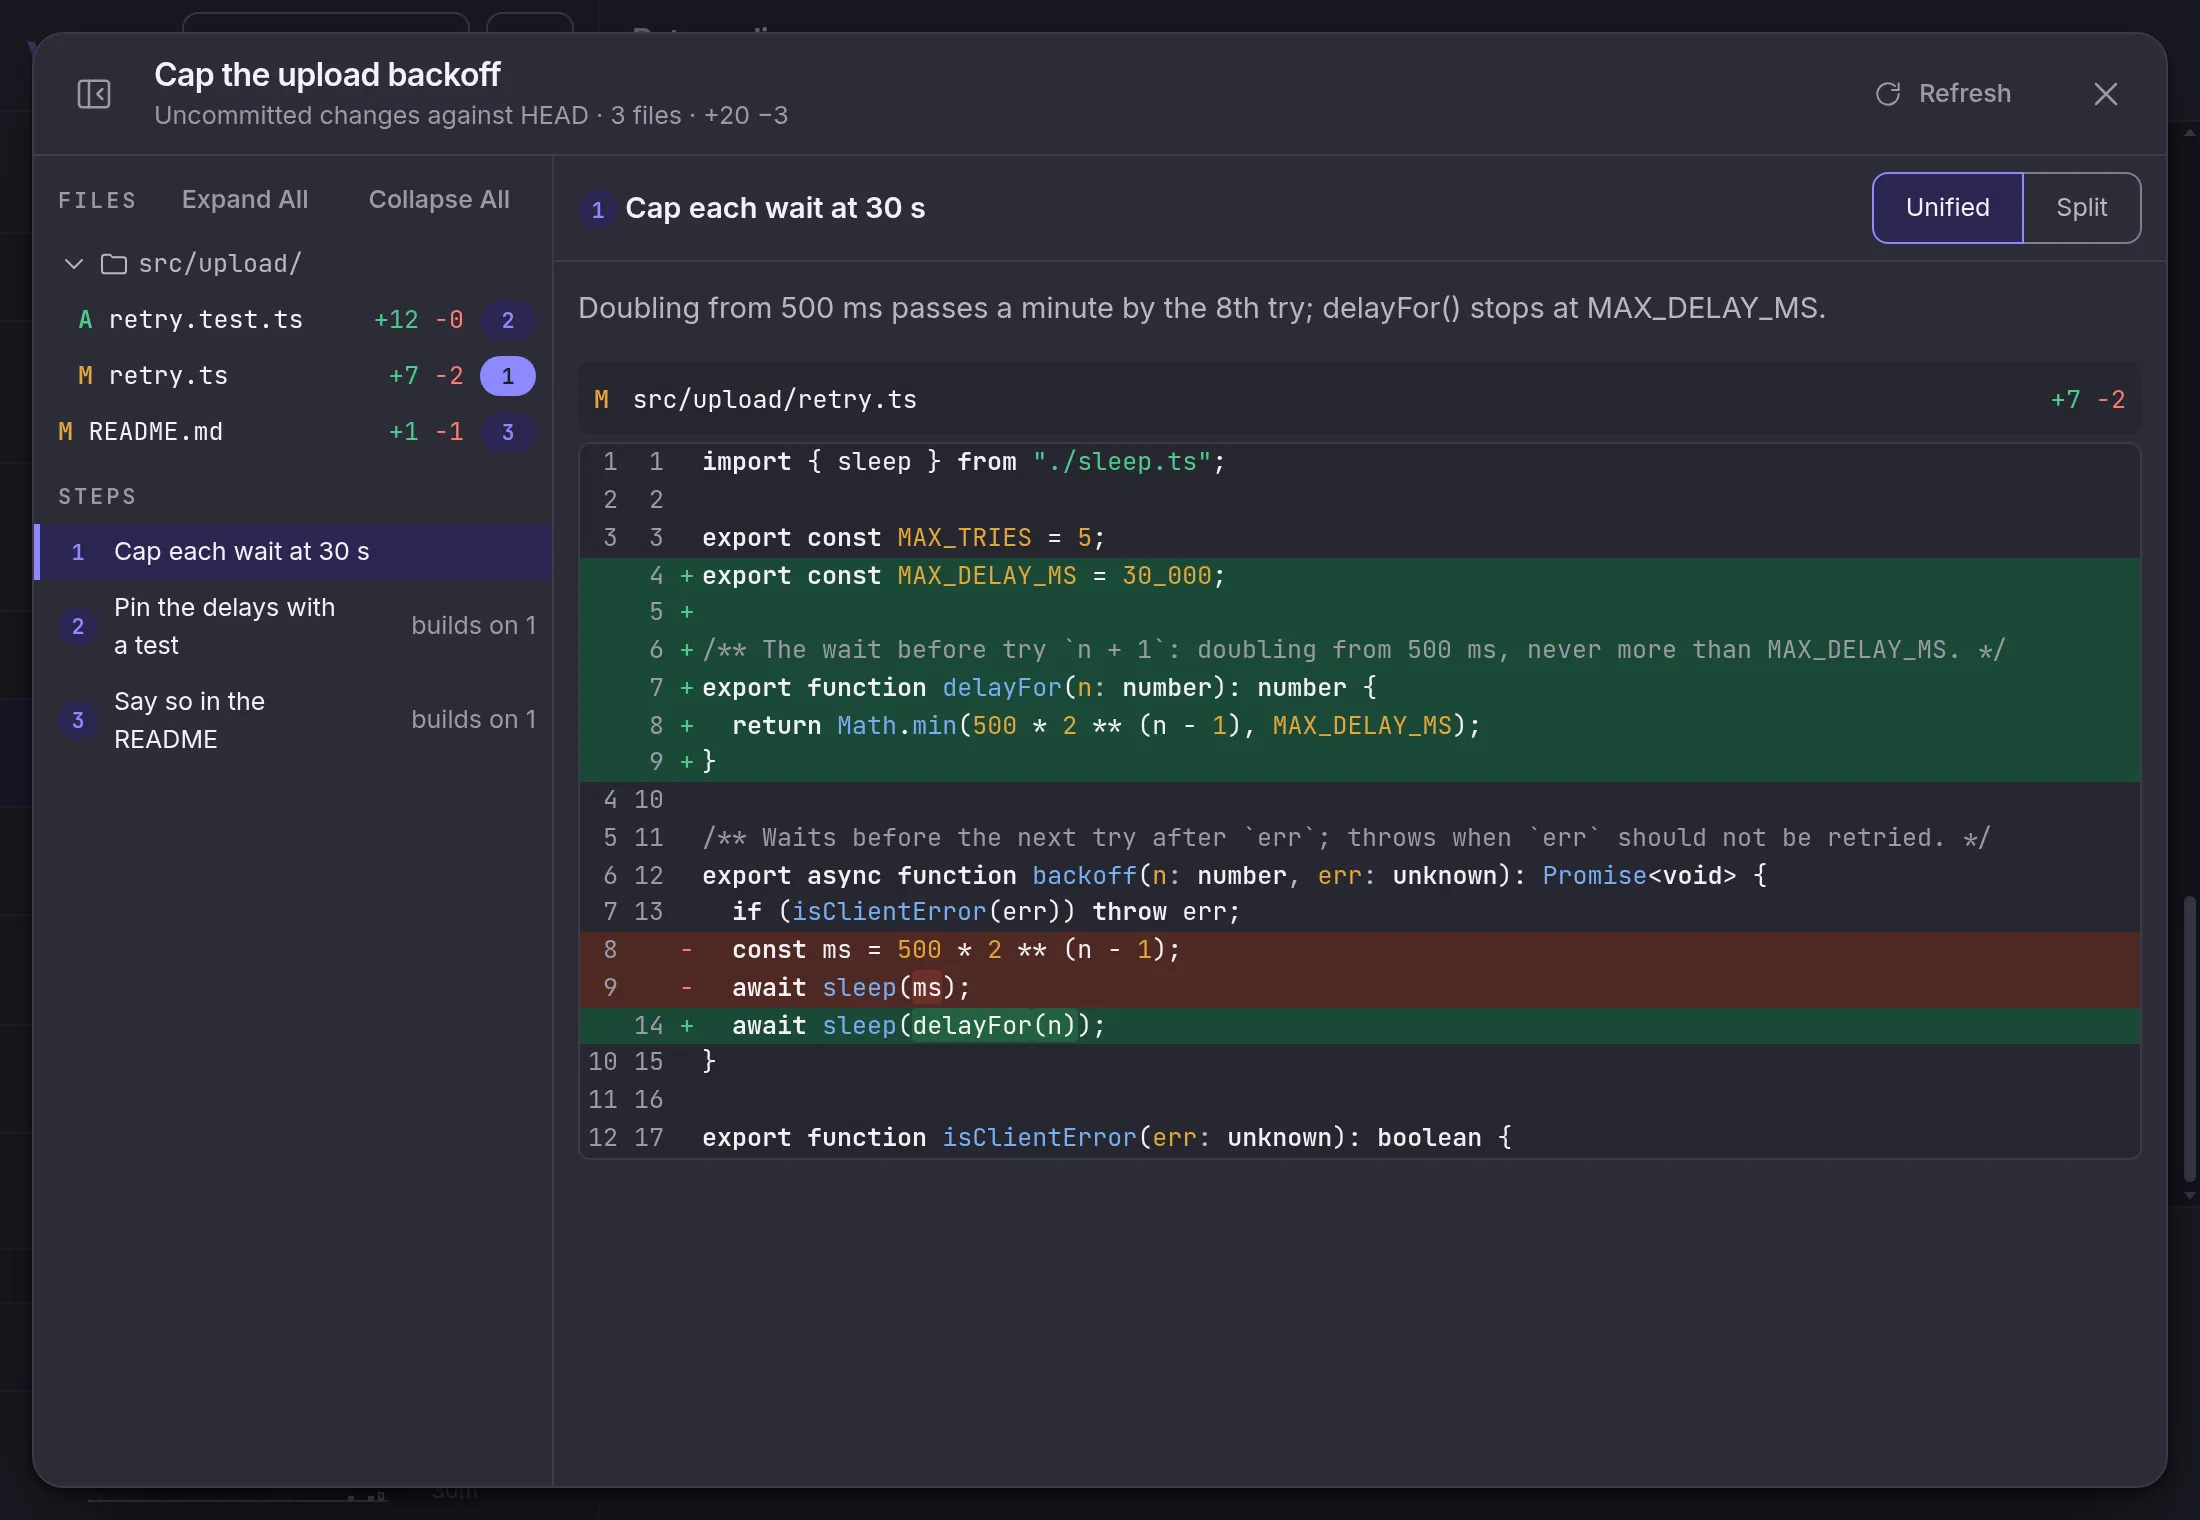Screen dimensions: 2200x1520
Task: Click the import sleep code line
Action: [1360, 462]
